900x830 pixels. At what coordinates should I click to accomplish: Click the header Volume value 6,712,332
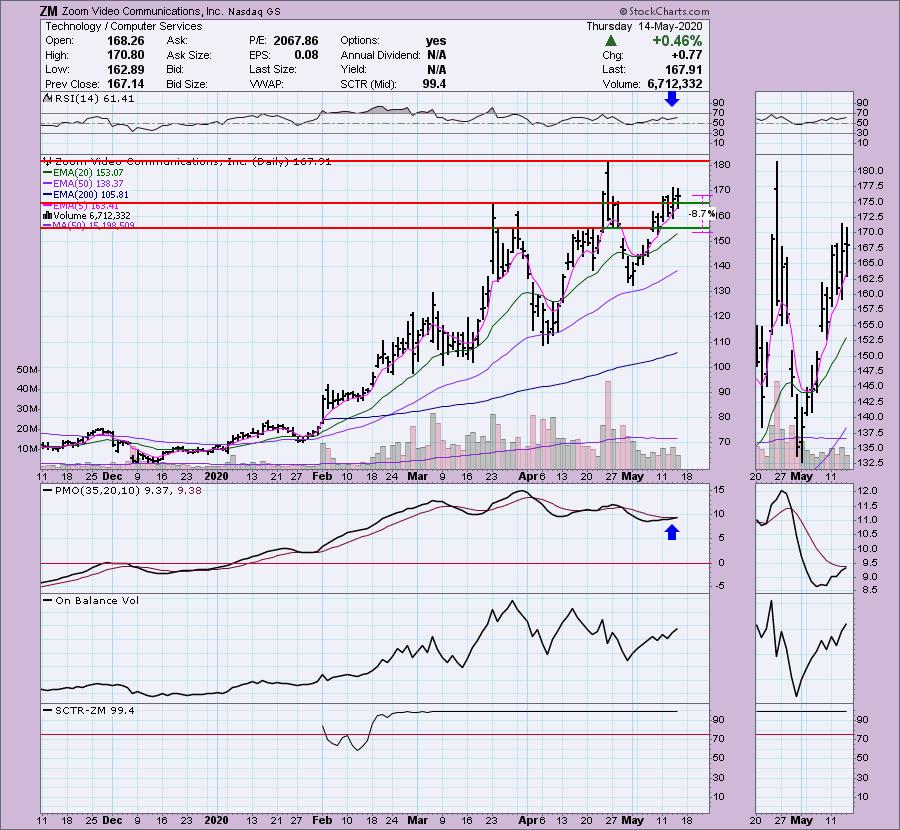tap(674, 84)
